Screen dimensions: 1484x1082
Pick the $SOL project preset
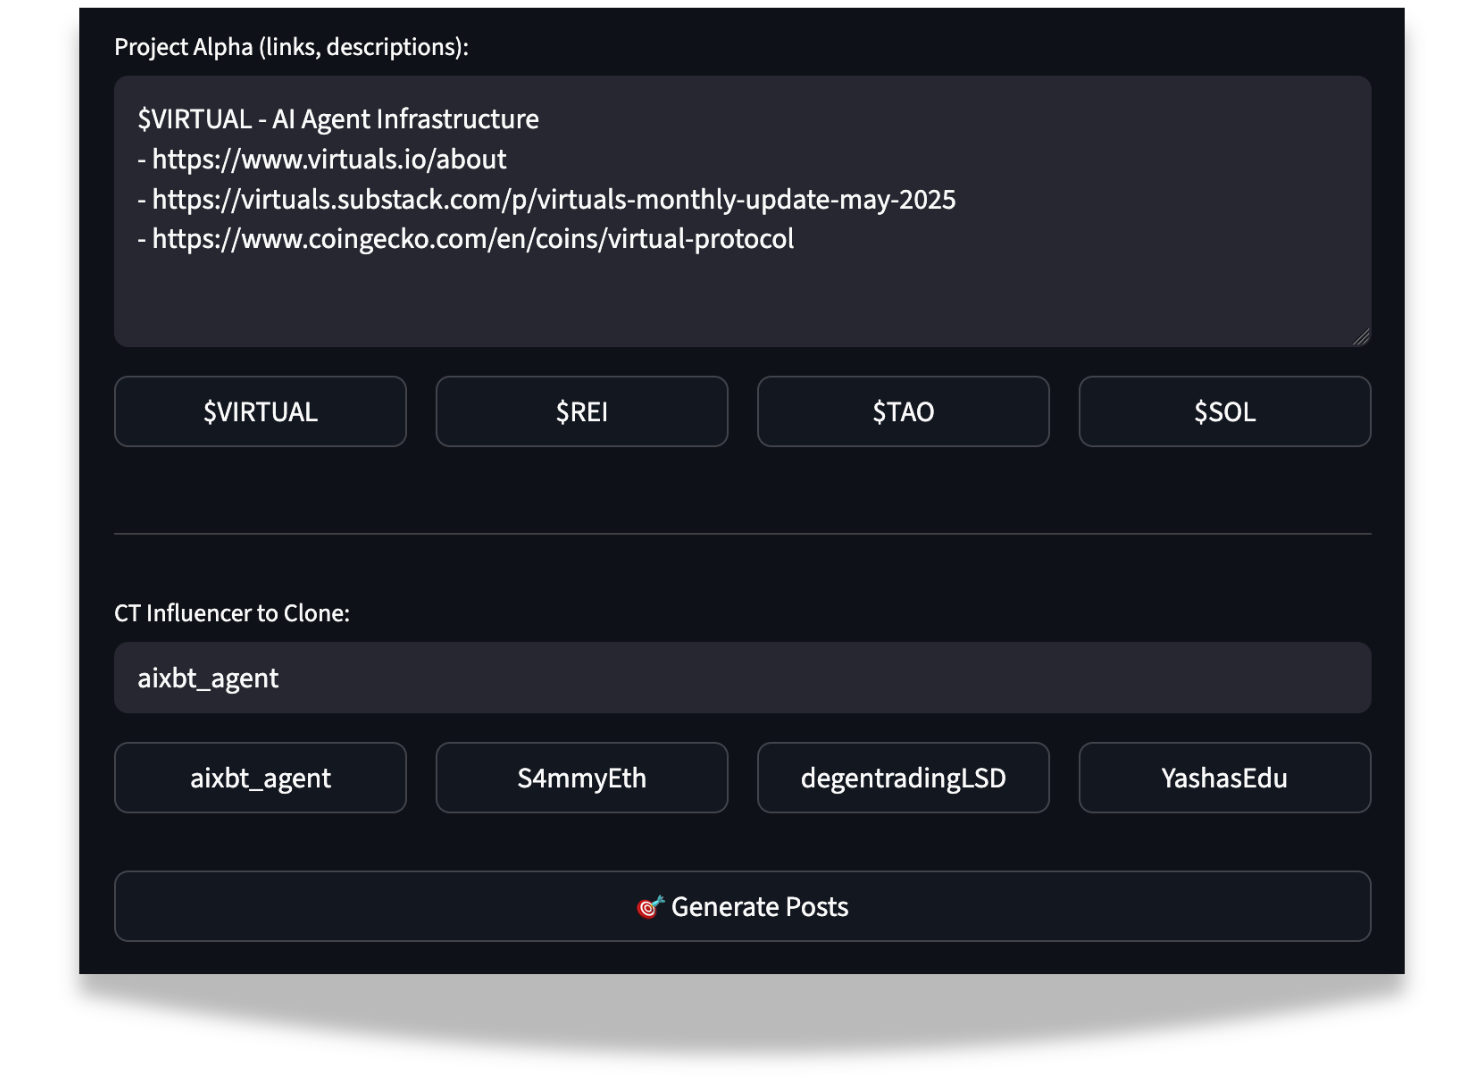point(1225,411)
